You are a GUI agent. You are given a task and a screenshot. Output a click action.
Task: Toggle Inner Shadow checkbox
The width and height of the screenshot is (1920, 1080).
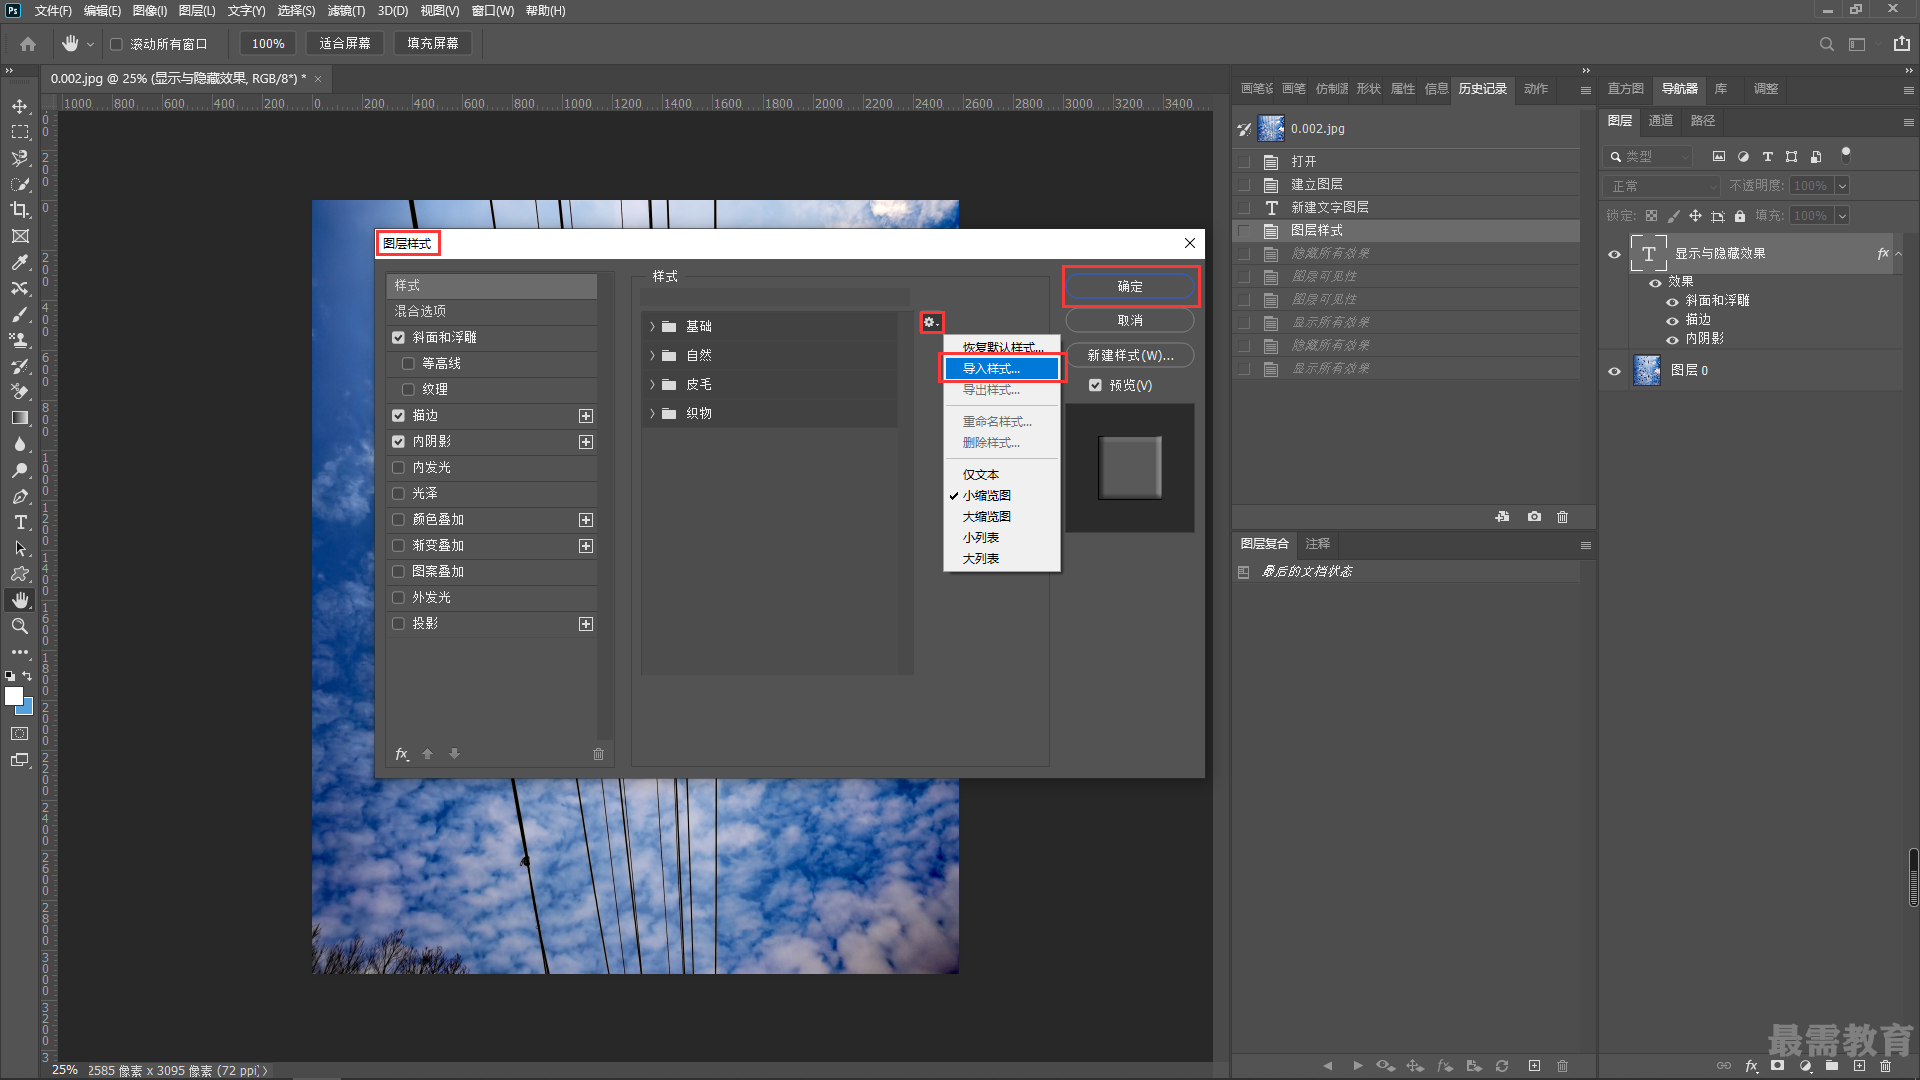point(398,442)
